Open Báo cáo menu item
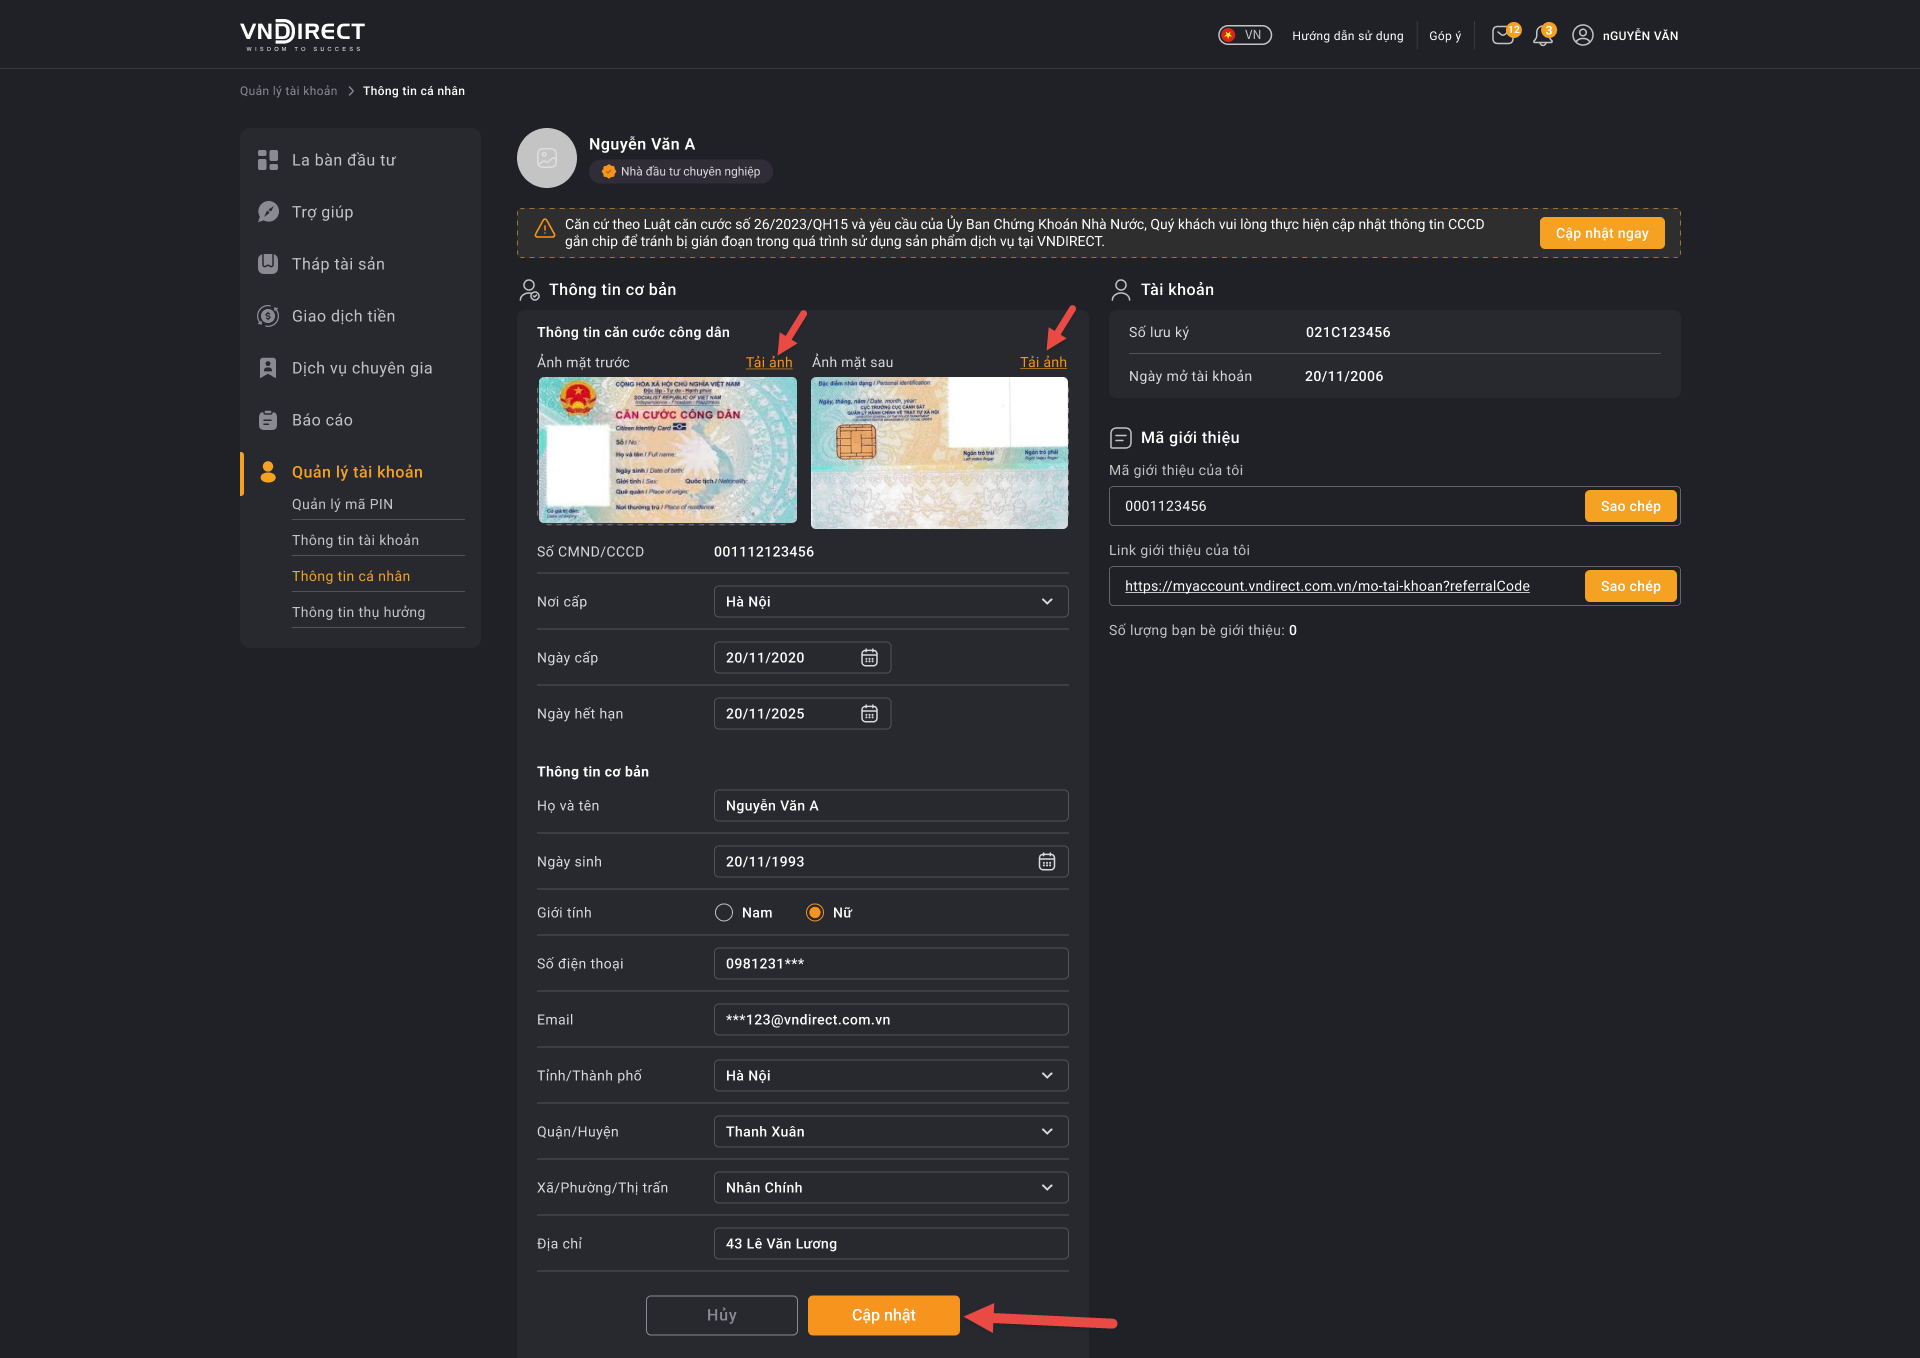The image size is (1920, 1358). tap(322, 420)
